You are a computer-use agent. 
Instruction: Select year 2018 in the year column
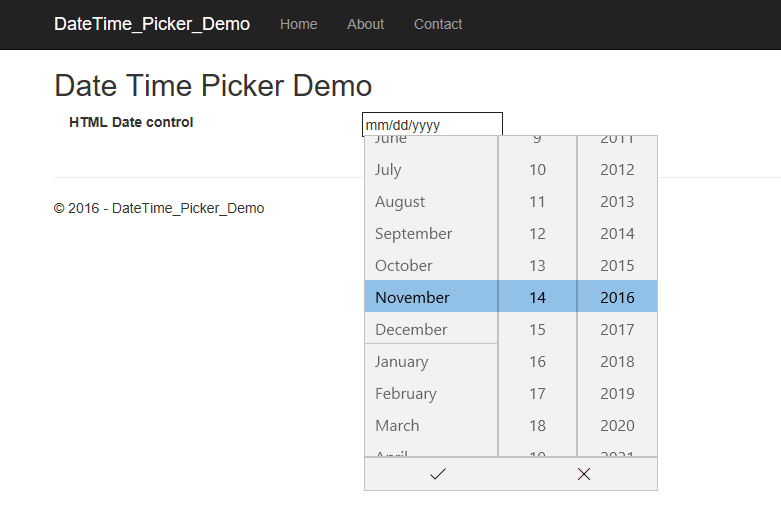pyautogui.click(x=617, y=362)
